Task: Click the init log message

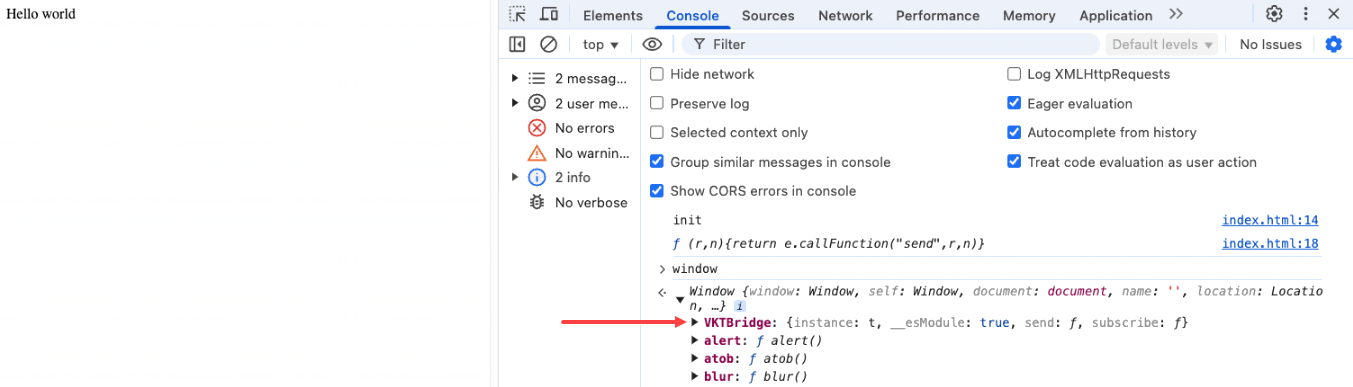Action: click(687, 220)
